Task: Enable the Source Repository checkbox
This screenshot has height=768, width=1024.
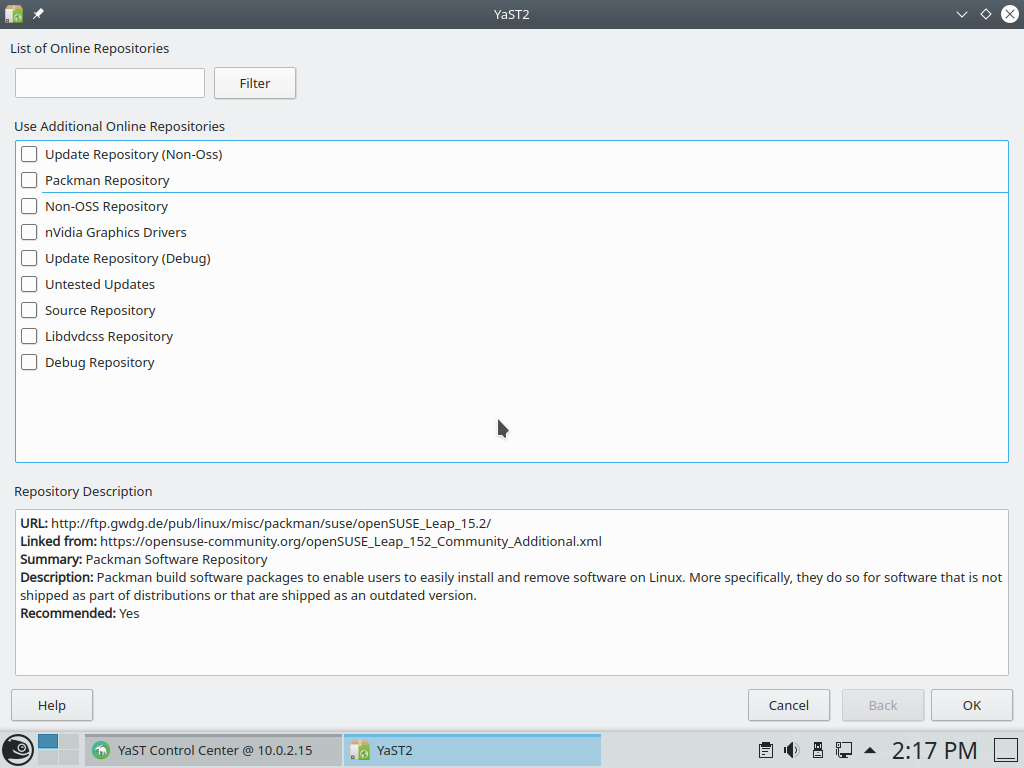Action: (29, 310)
